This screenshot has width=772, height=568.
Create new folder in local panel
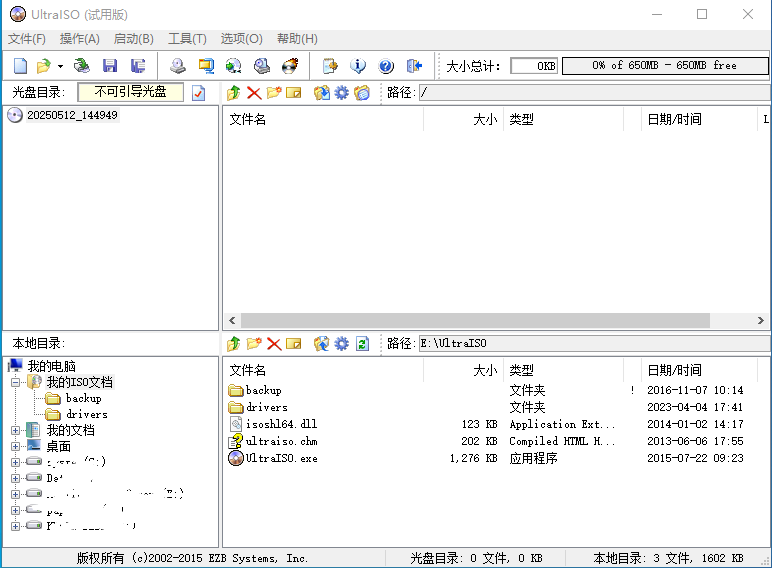[x=254, y=344]
